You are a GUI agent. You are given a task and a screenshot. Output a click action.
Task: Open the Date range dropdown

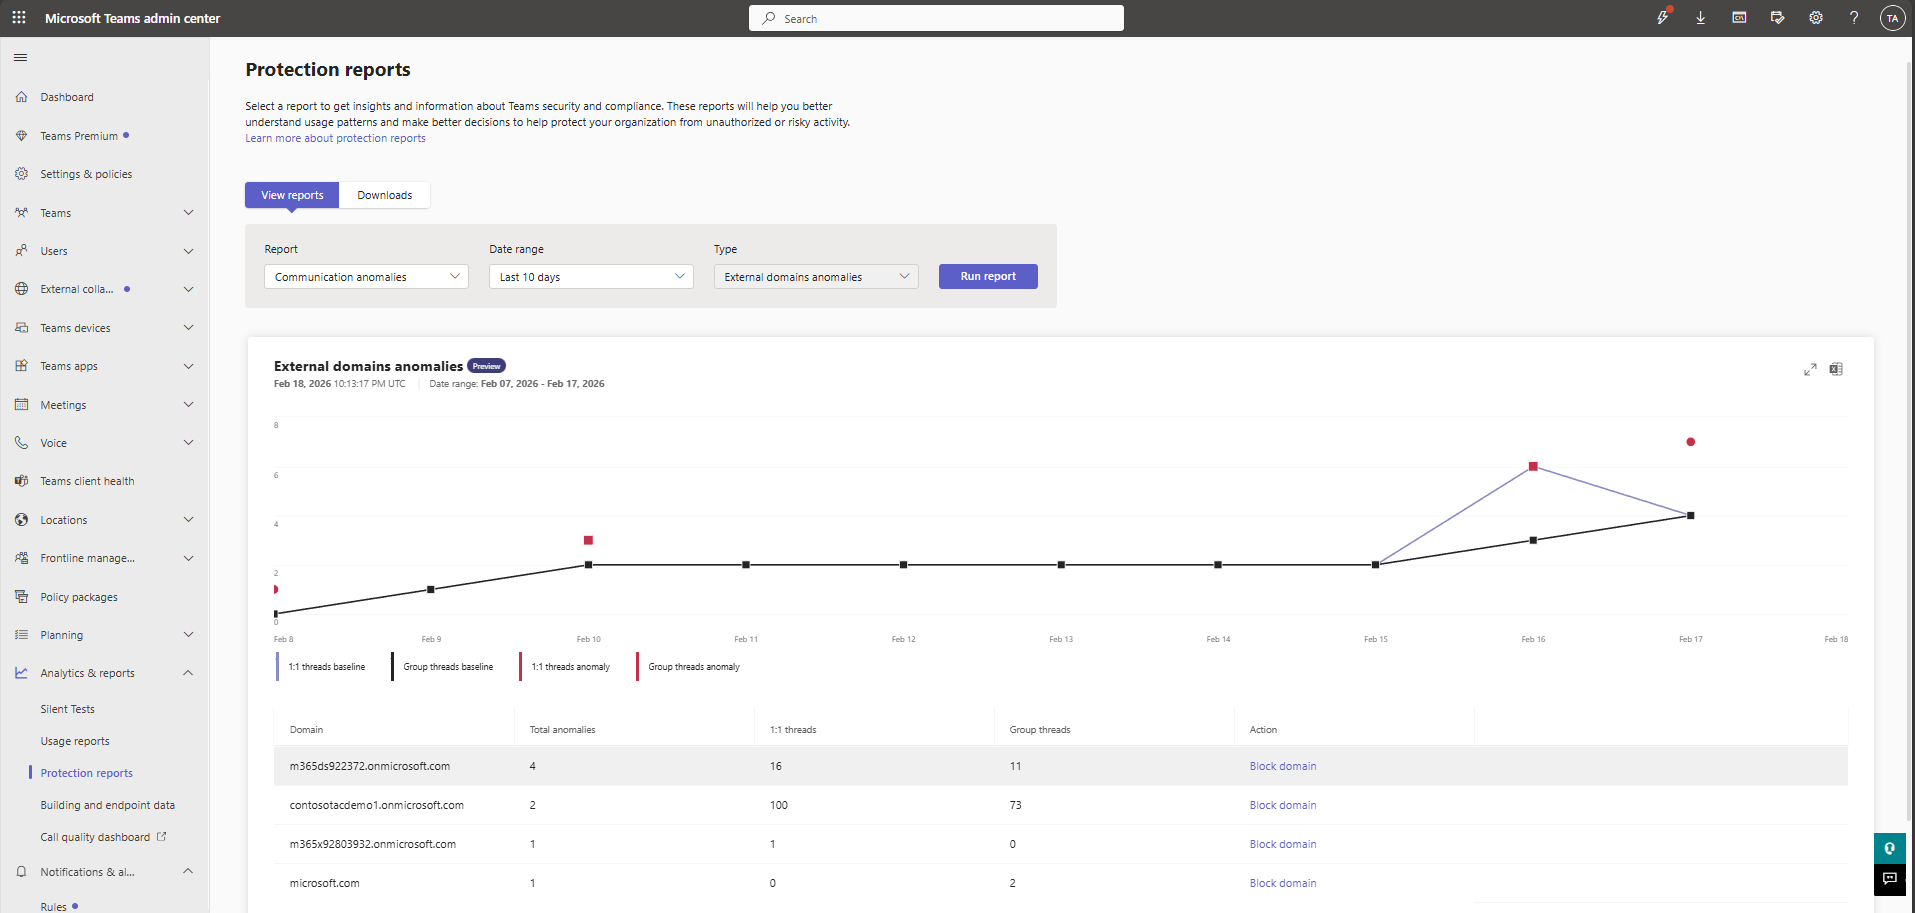(591, 277)
